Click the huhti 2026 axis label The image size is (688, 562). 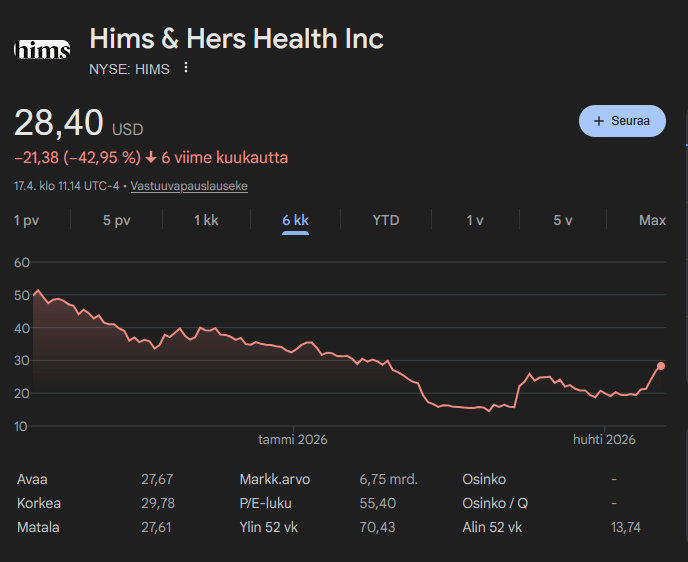(x=604, y=440)
